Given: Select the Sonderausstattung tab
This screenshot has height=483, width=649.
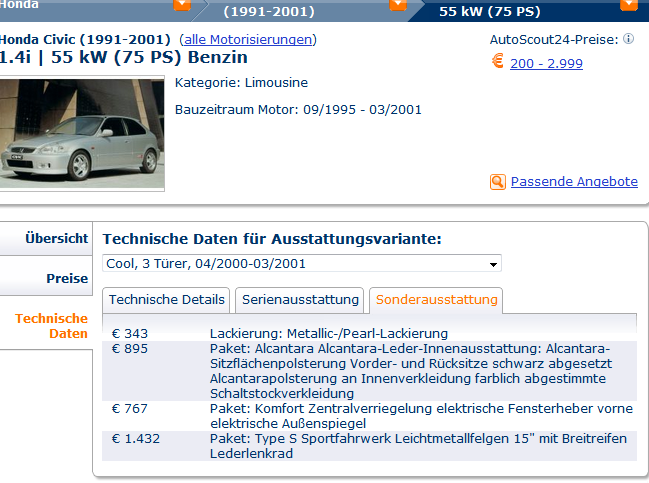Looking at the screenshot, I should pyautogui.click(x=436, y=300).
